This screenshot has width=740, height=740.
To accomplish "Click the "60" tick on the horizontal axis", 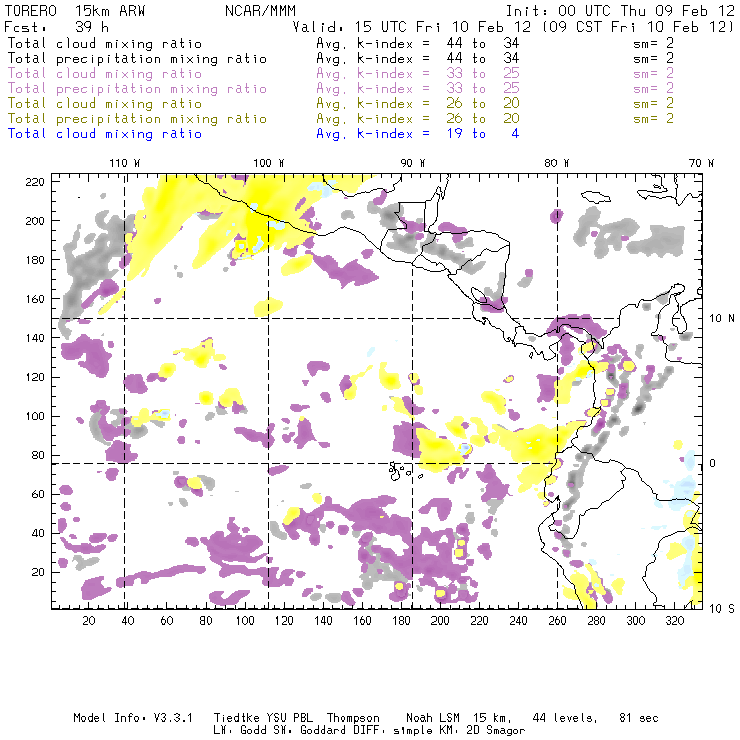I will 167,621.
